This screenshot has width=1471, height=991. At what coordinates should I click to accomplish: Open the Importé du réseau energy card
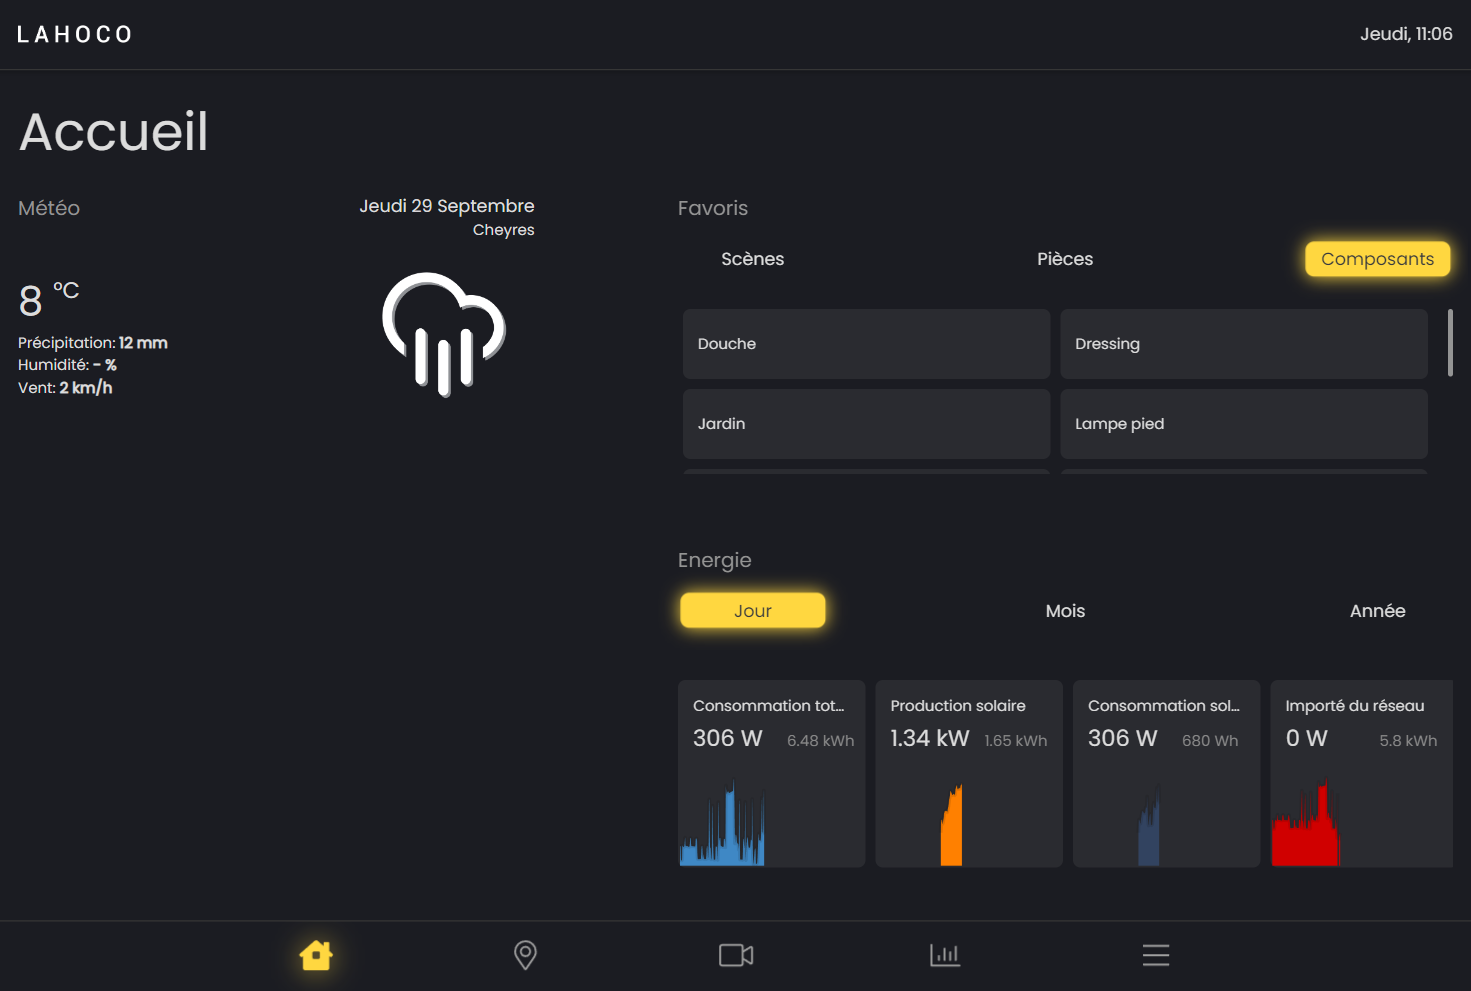pyautogui.click(x=1361, y=773)
